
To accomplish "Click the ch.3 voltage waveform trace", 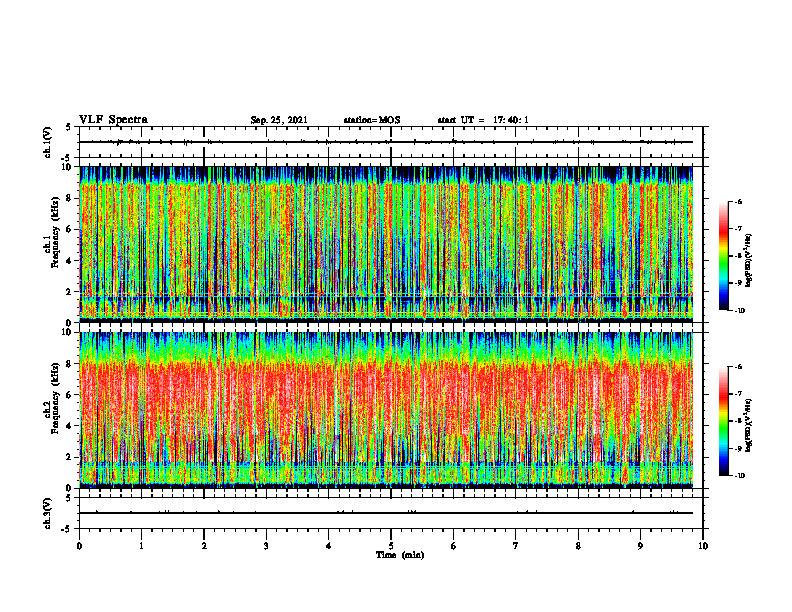I will [386, 513].
